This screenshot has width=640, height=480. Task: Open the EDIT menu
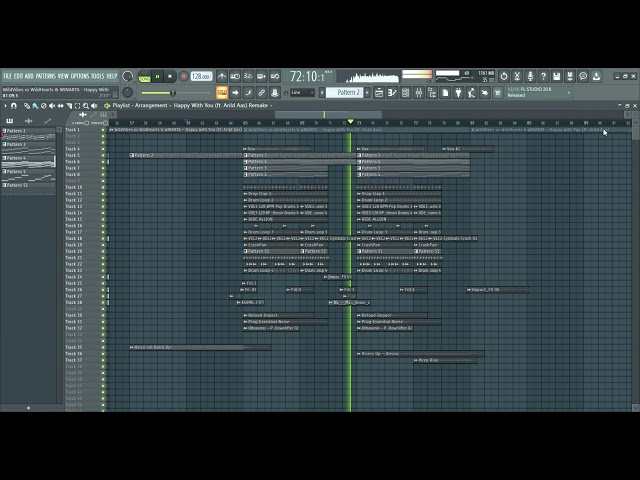[x=18, y=76]
